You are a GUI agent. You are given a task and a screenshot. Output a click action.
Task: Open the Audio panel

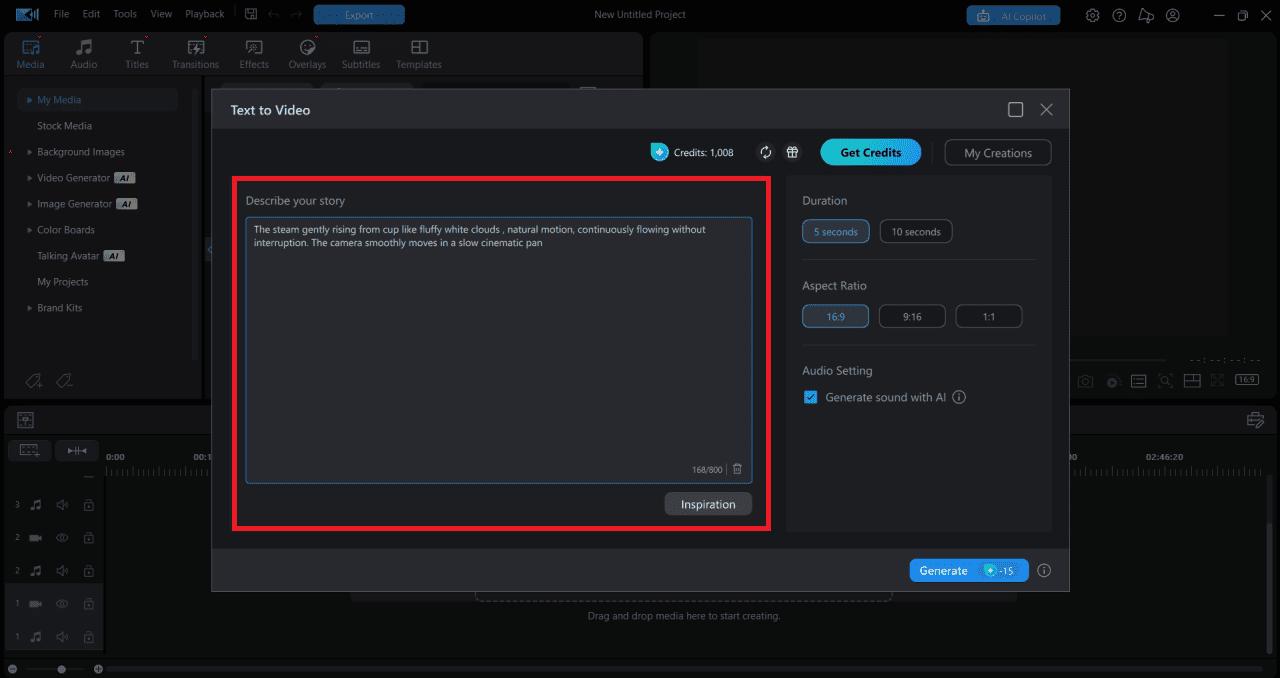pos(84,52)
